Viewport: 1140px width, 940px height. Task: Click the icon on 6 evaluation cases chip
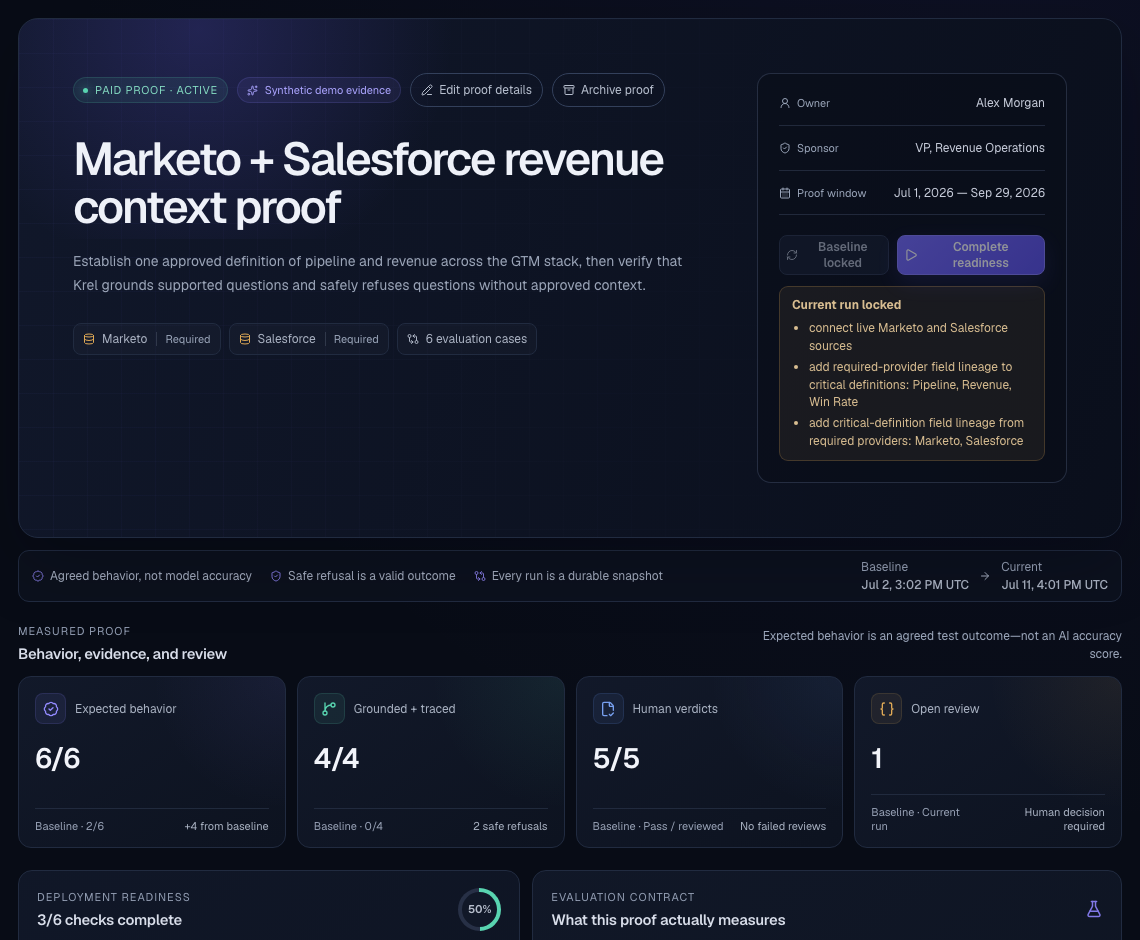[x=413, y=340]
